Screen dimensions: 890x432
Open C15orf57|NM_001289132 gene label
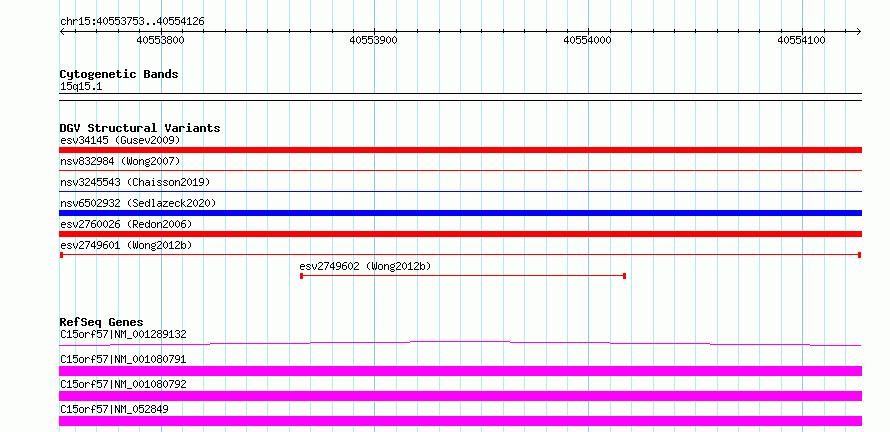(123, 334)
